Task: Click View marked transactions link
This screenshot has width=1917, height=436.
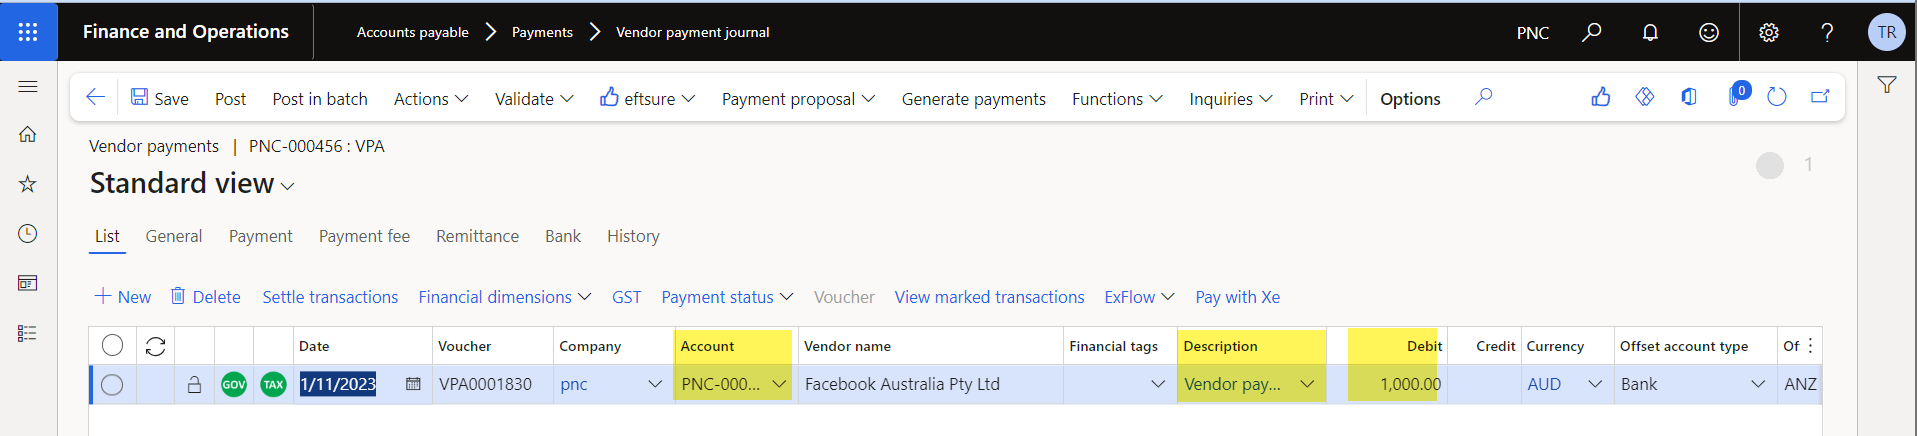Action: [x=989, y=297]
